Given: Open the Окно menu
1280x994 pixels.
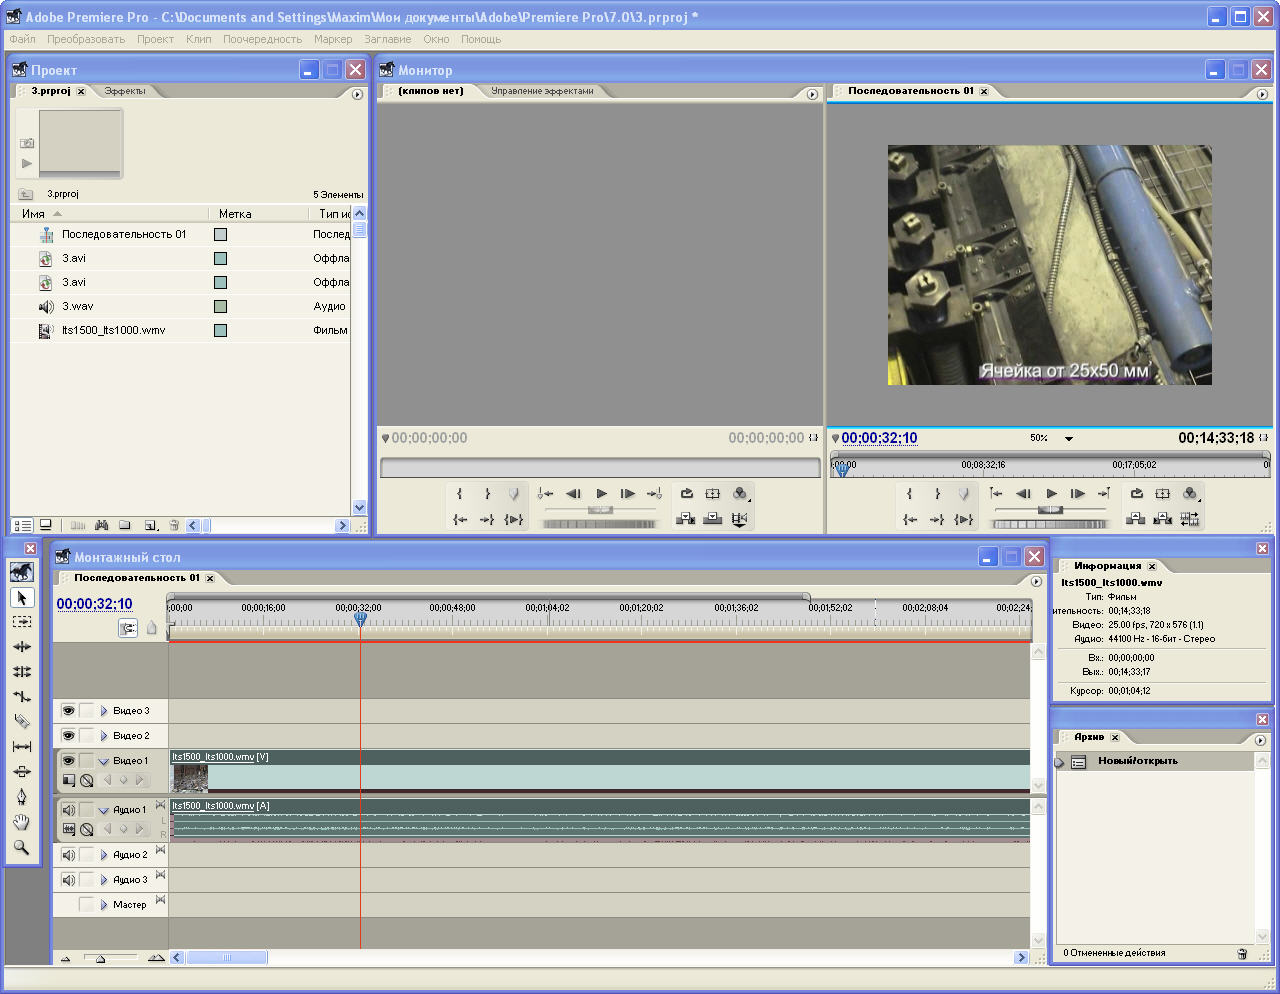Looking at the screenshot, I should pyautogui.click(x=436, y=39).
